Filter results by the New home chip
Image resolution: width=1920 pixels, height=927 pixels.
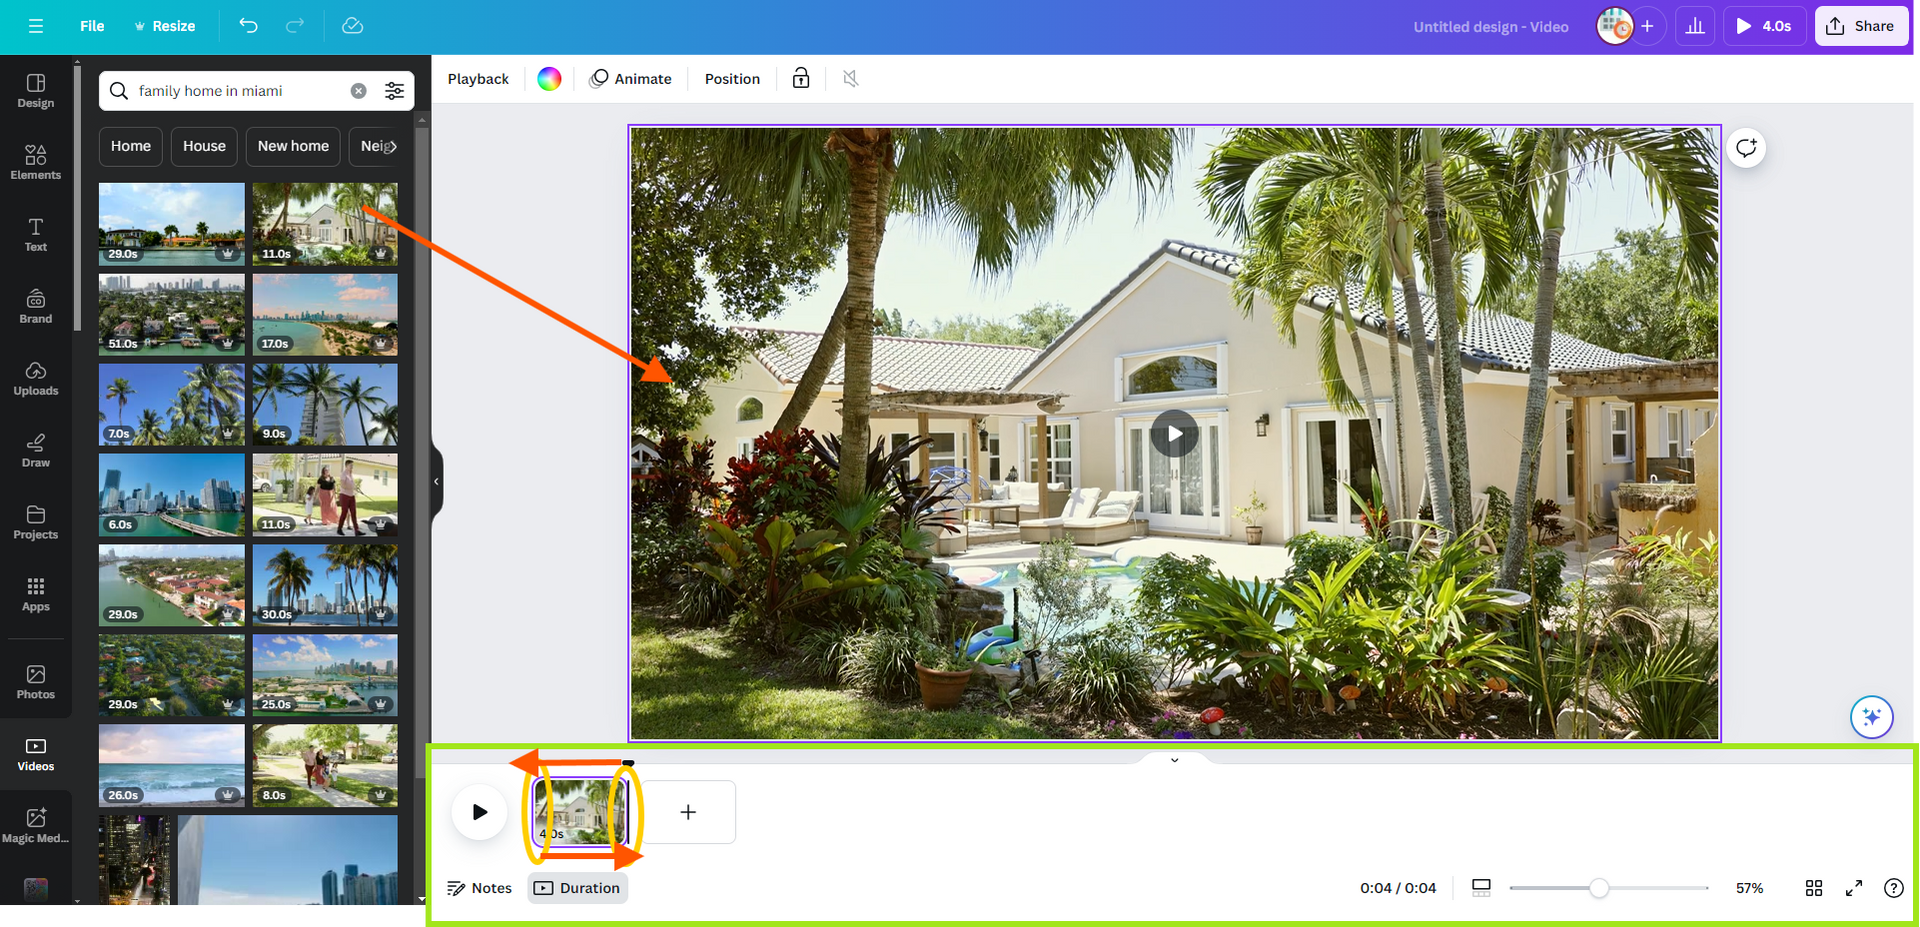(x=293, y=146)
